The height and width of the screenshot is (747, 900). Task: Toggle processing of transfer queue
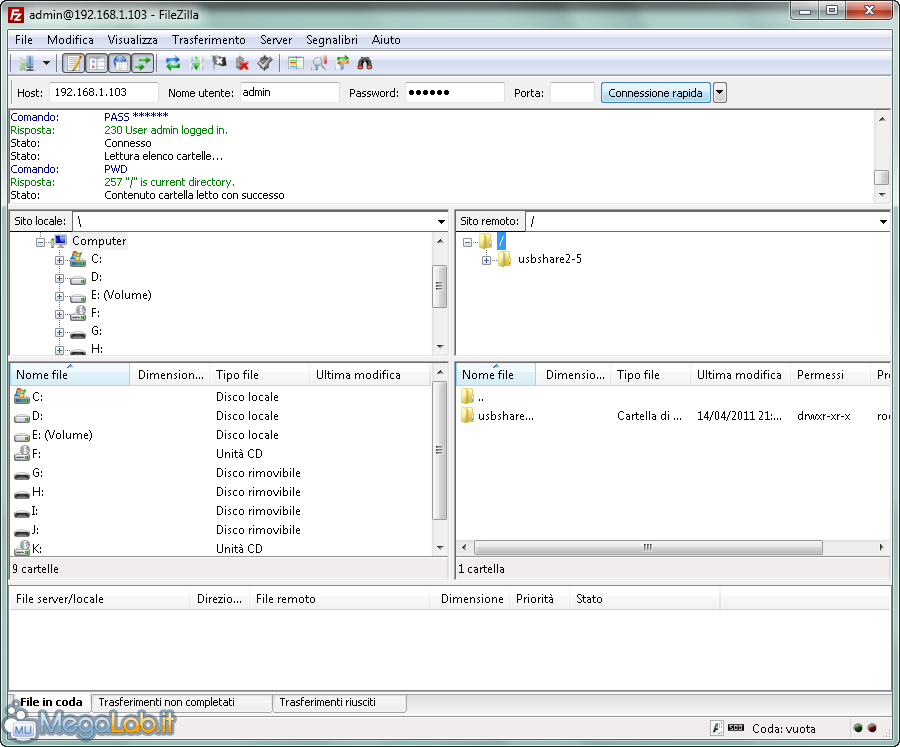196,63
